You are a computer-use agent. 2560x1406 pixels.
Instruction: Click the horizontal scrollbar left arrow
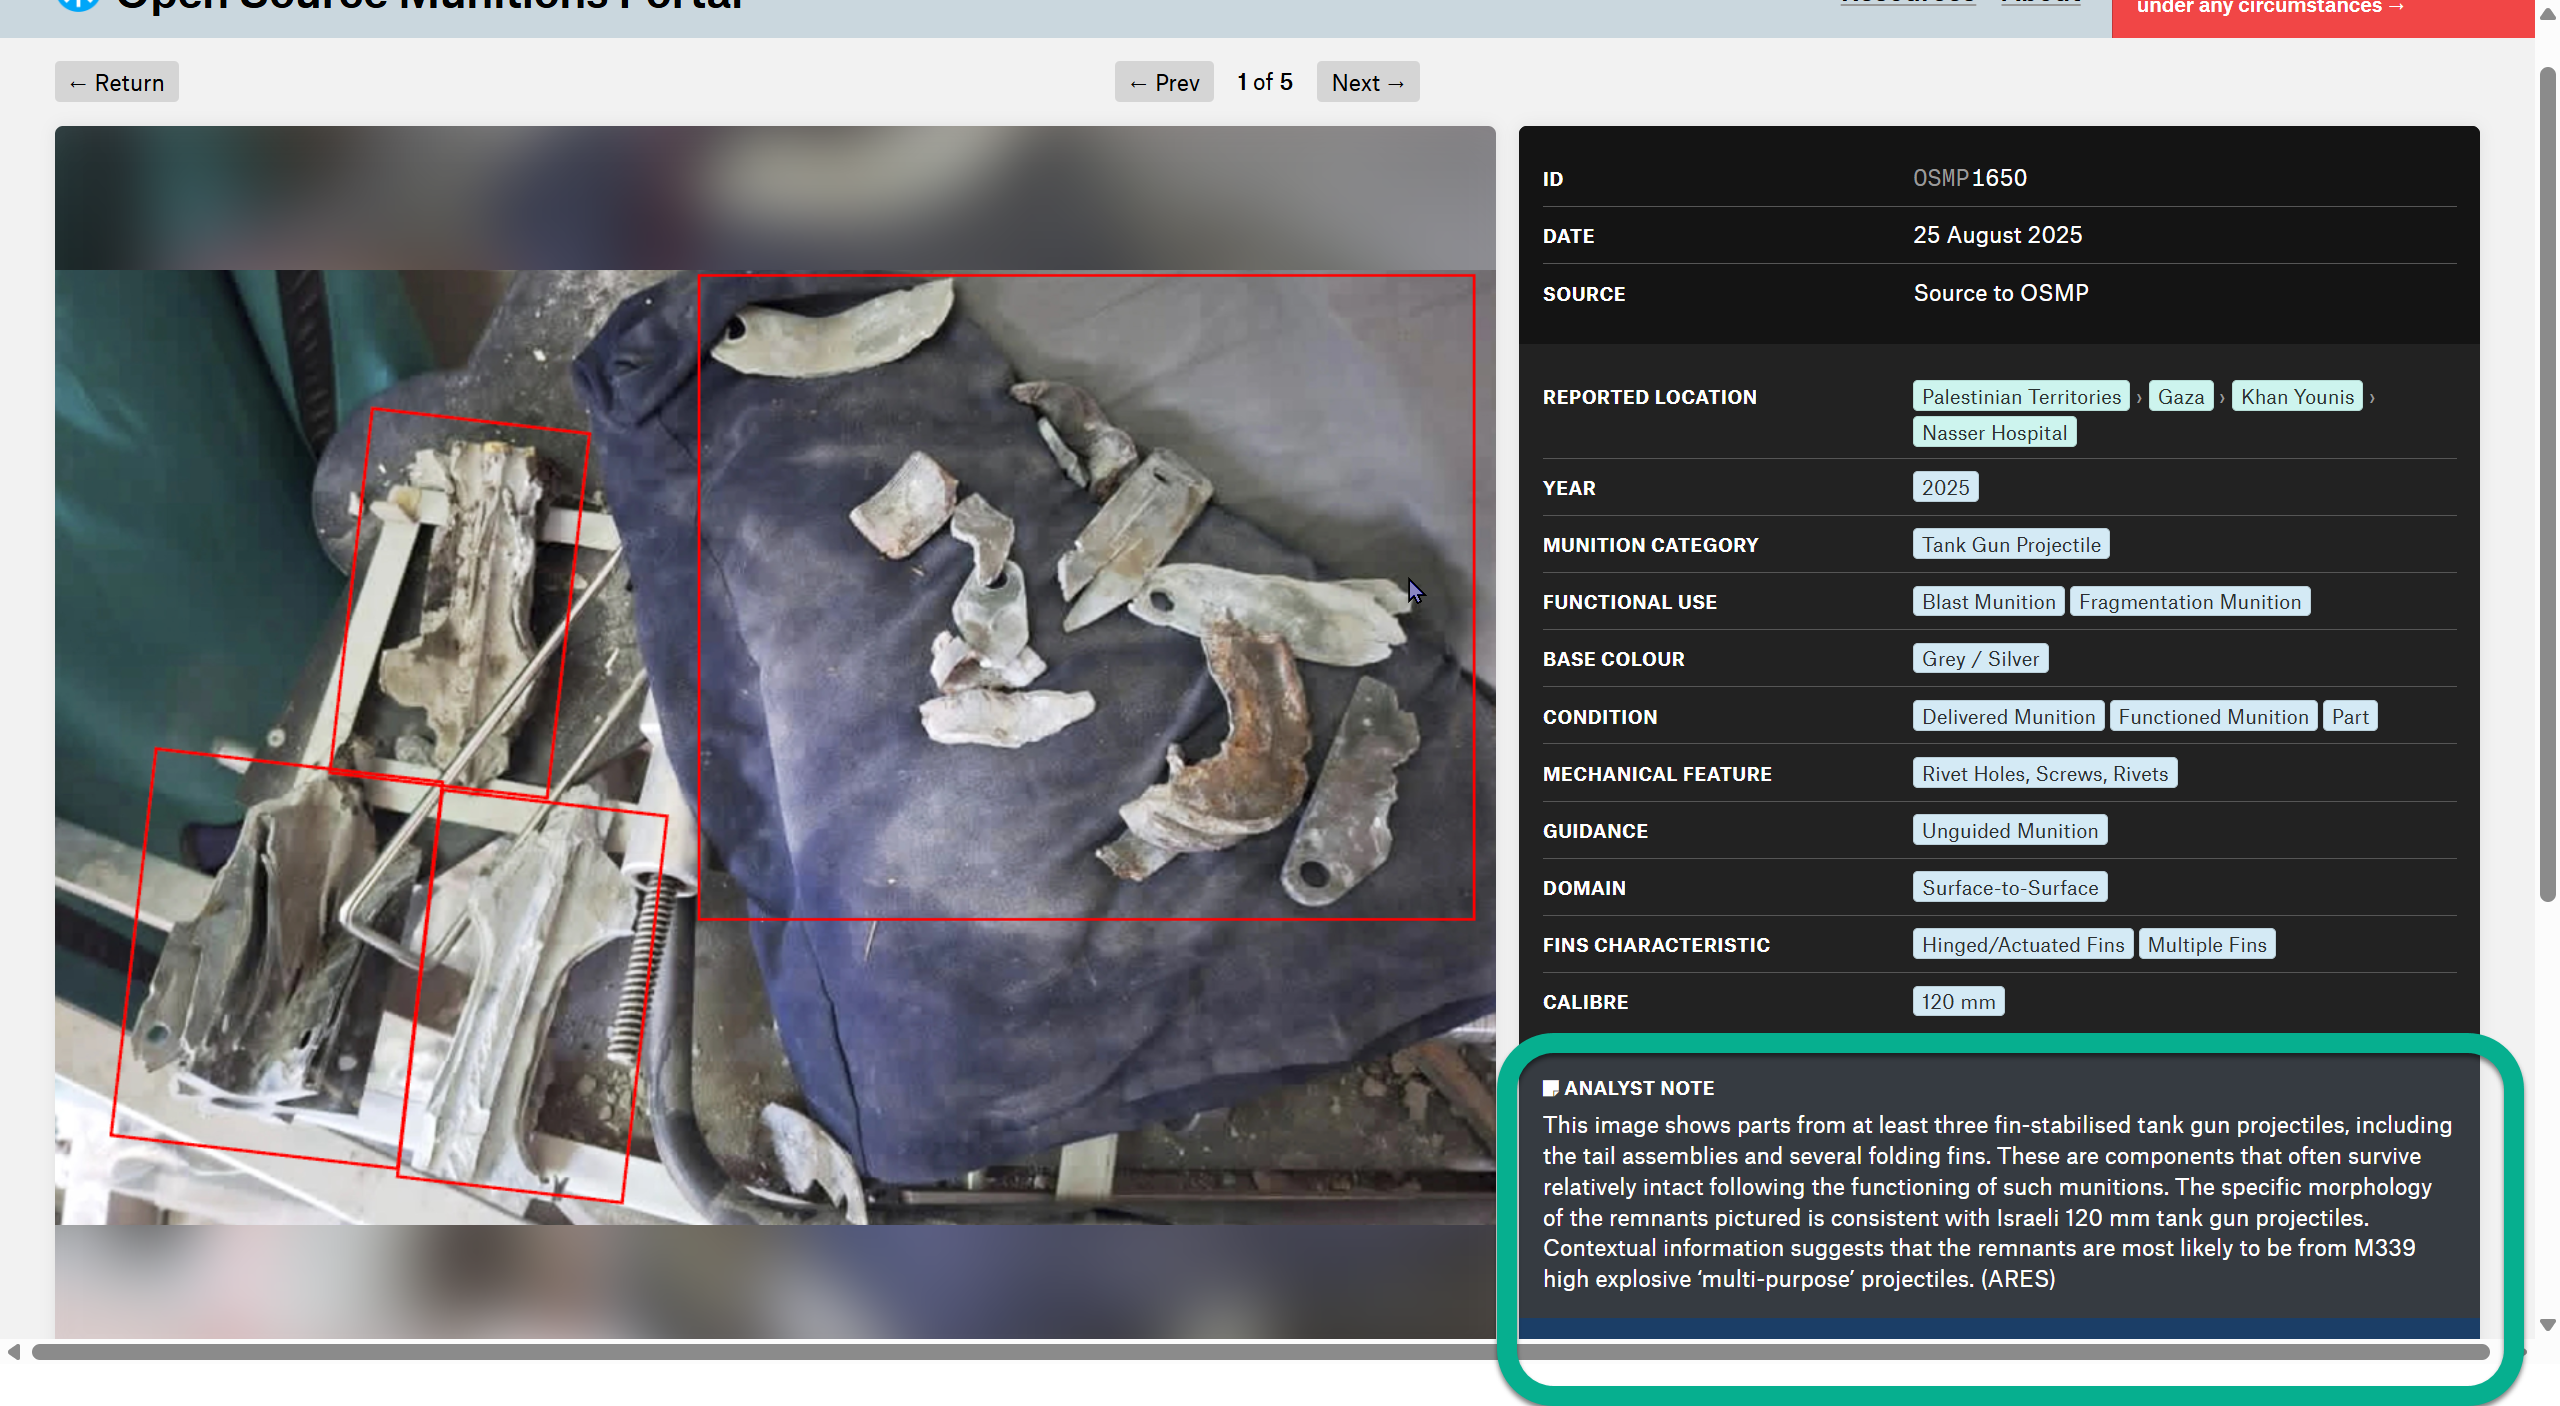click(x=14, y=1352)
